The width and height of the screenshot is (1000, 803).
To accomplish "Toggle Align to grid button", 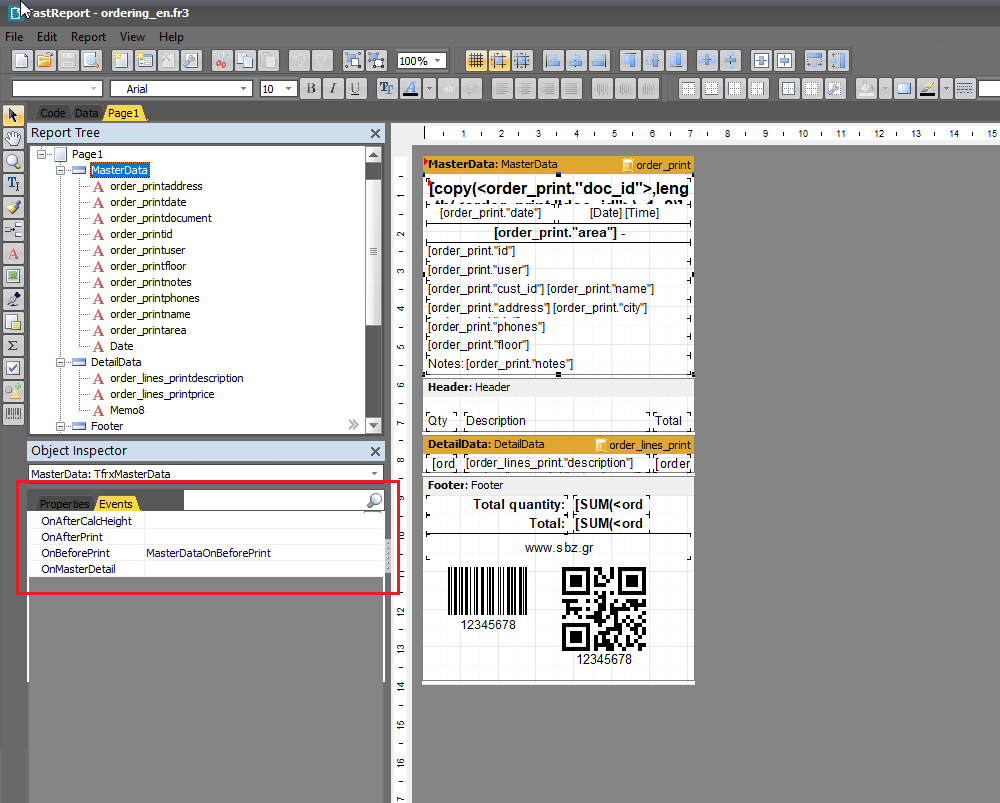I will click(499, 61).
